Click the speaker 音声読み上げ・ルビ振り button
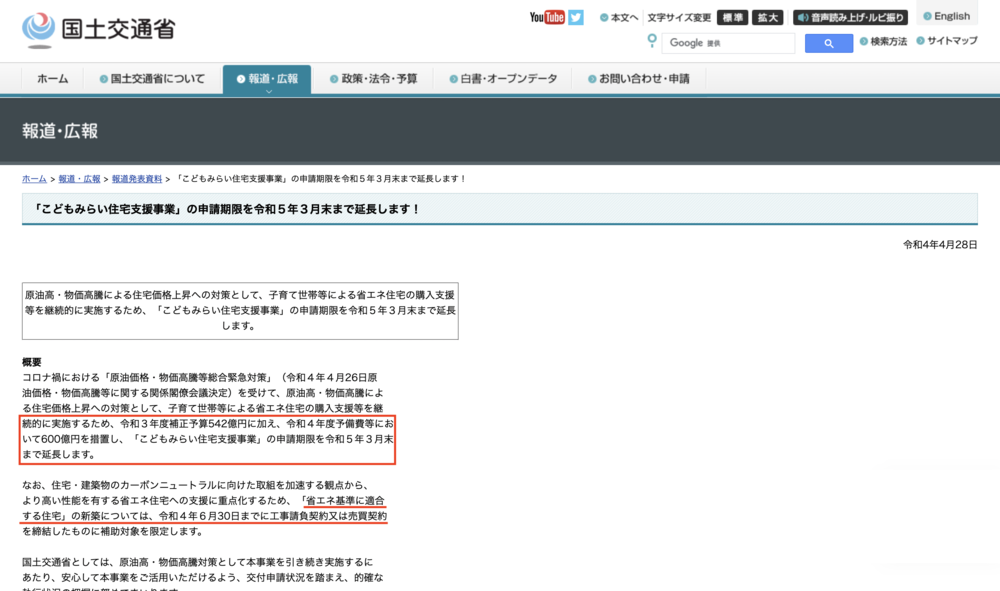 (x=850, y=17)
